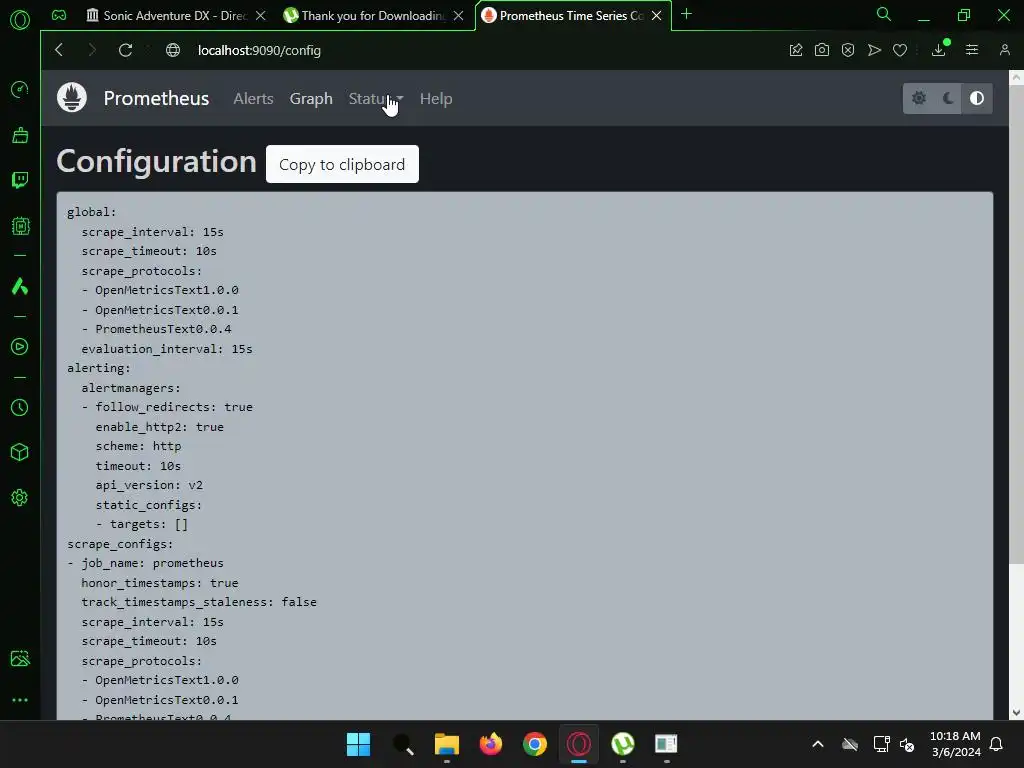The image size is (1024, 768).
Task: Click the edit/pinboard icon in address bar
Action: [795, 50]
